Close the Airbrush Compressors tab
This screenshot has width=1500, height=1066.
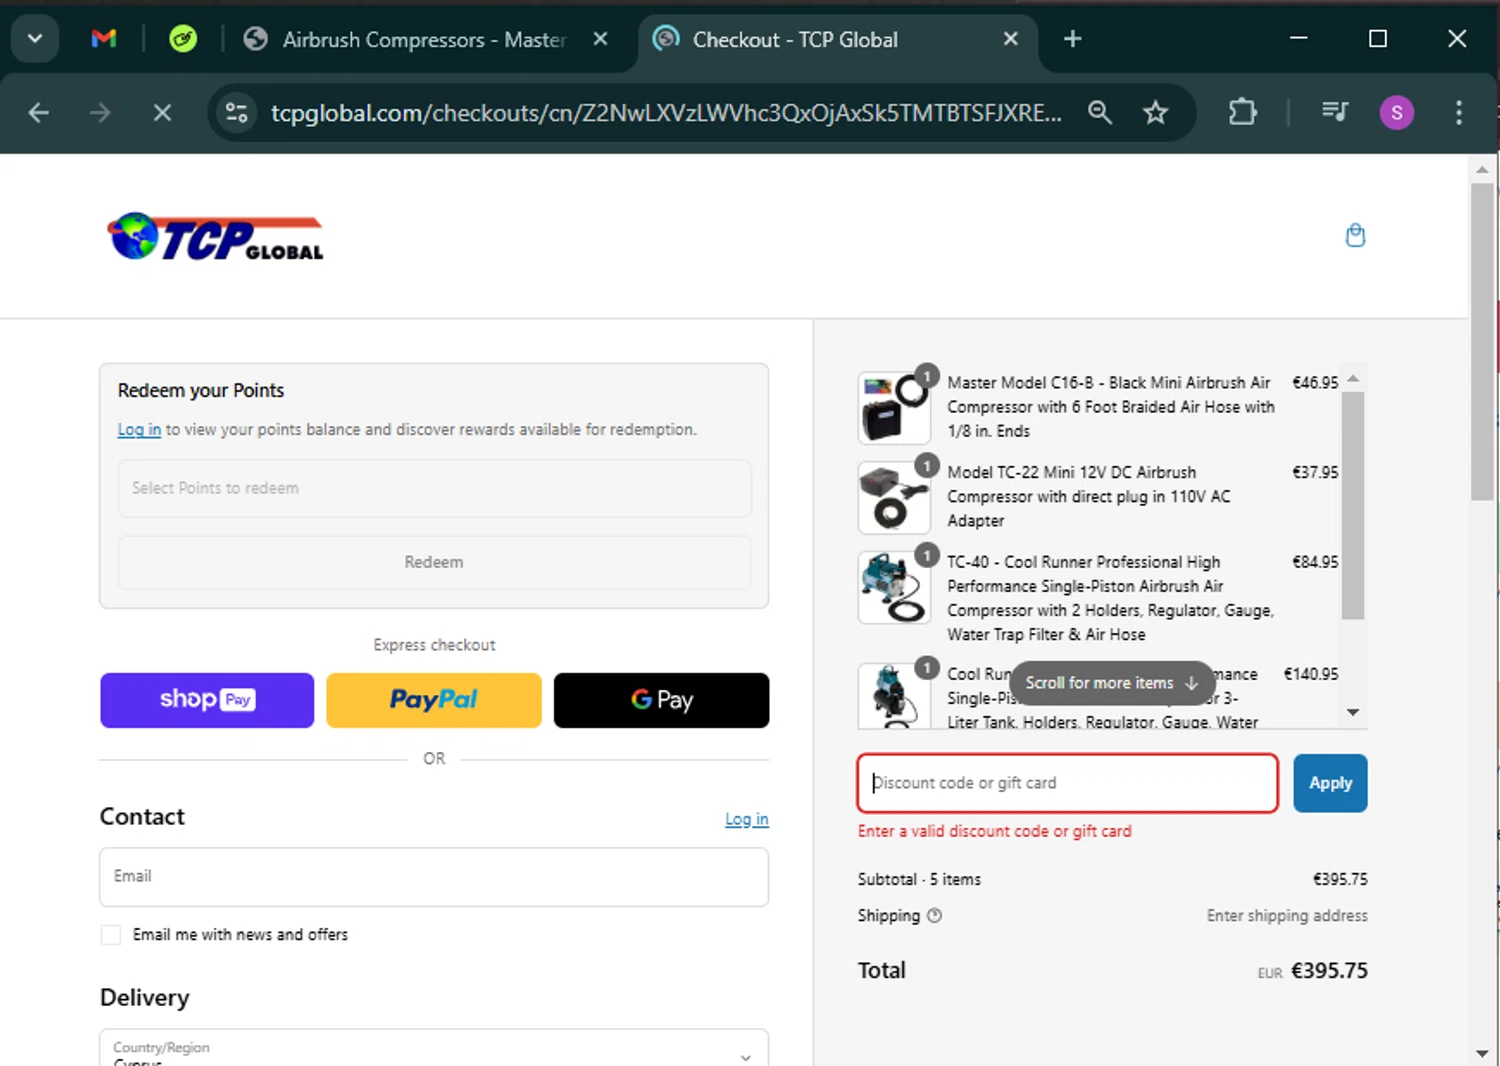[x=600, y=39]
